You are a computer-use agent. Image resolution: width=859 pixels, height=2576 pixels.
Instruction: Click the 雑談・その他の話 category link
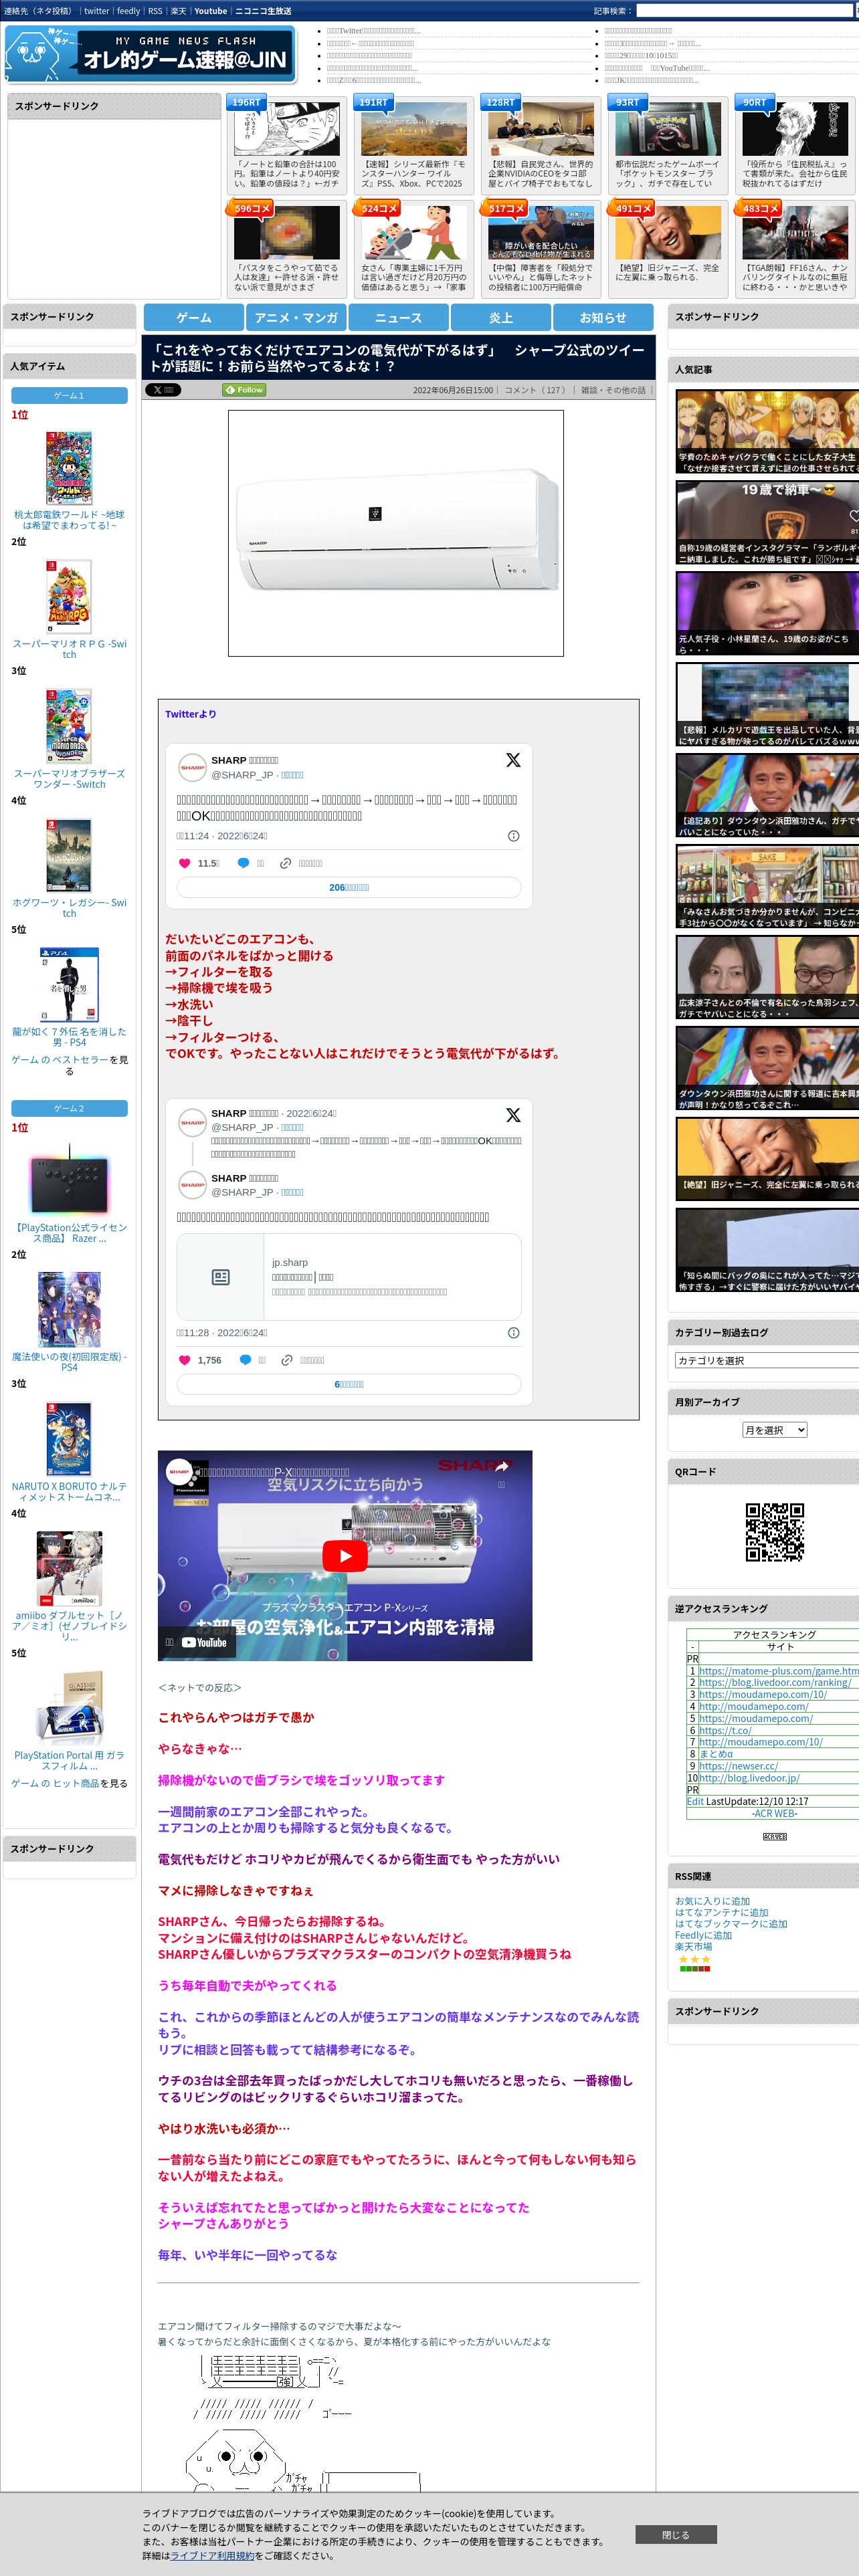click(614, 390)
